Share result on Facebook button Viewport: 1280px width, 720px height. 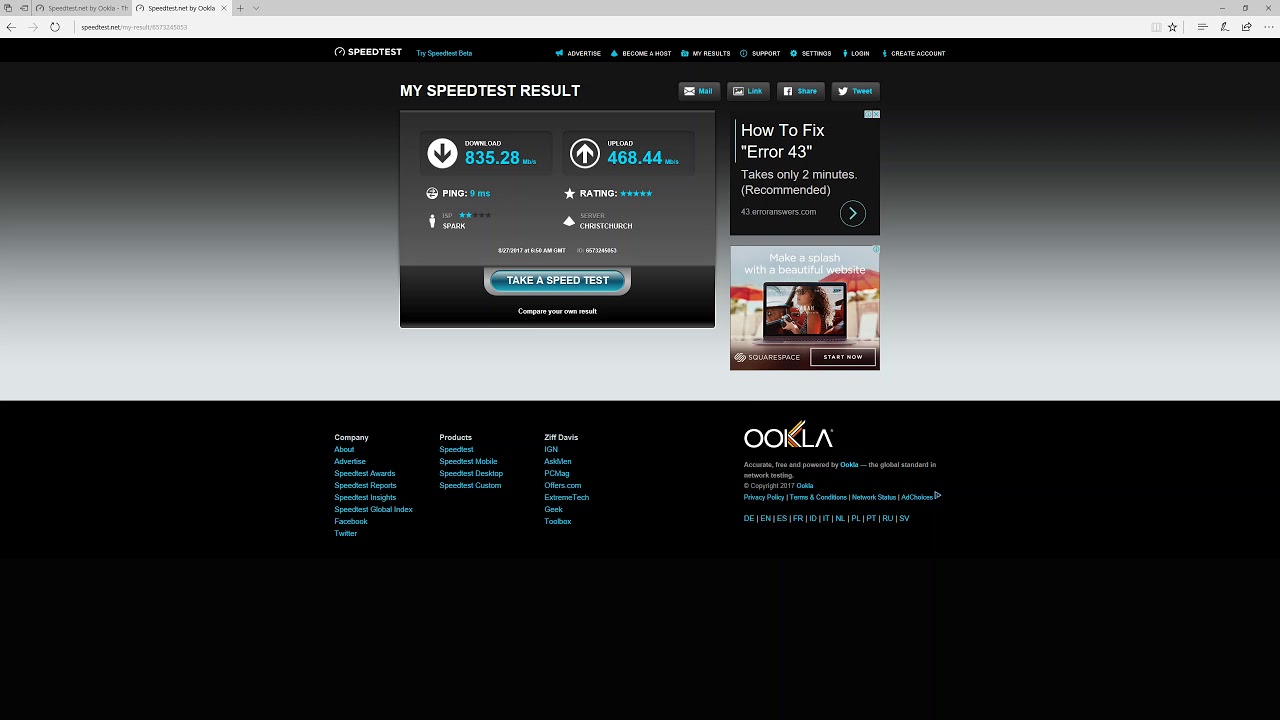click(800, 91)
